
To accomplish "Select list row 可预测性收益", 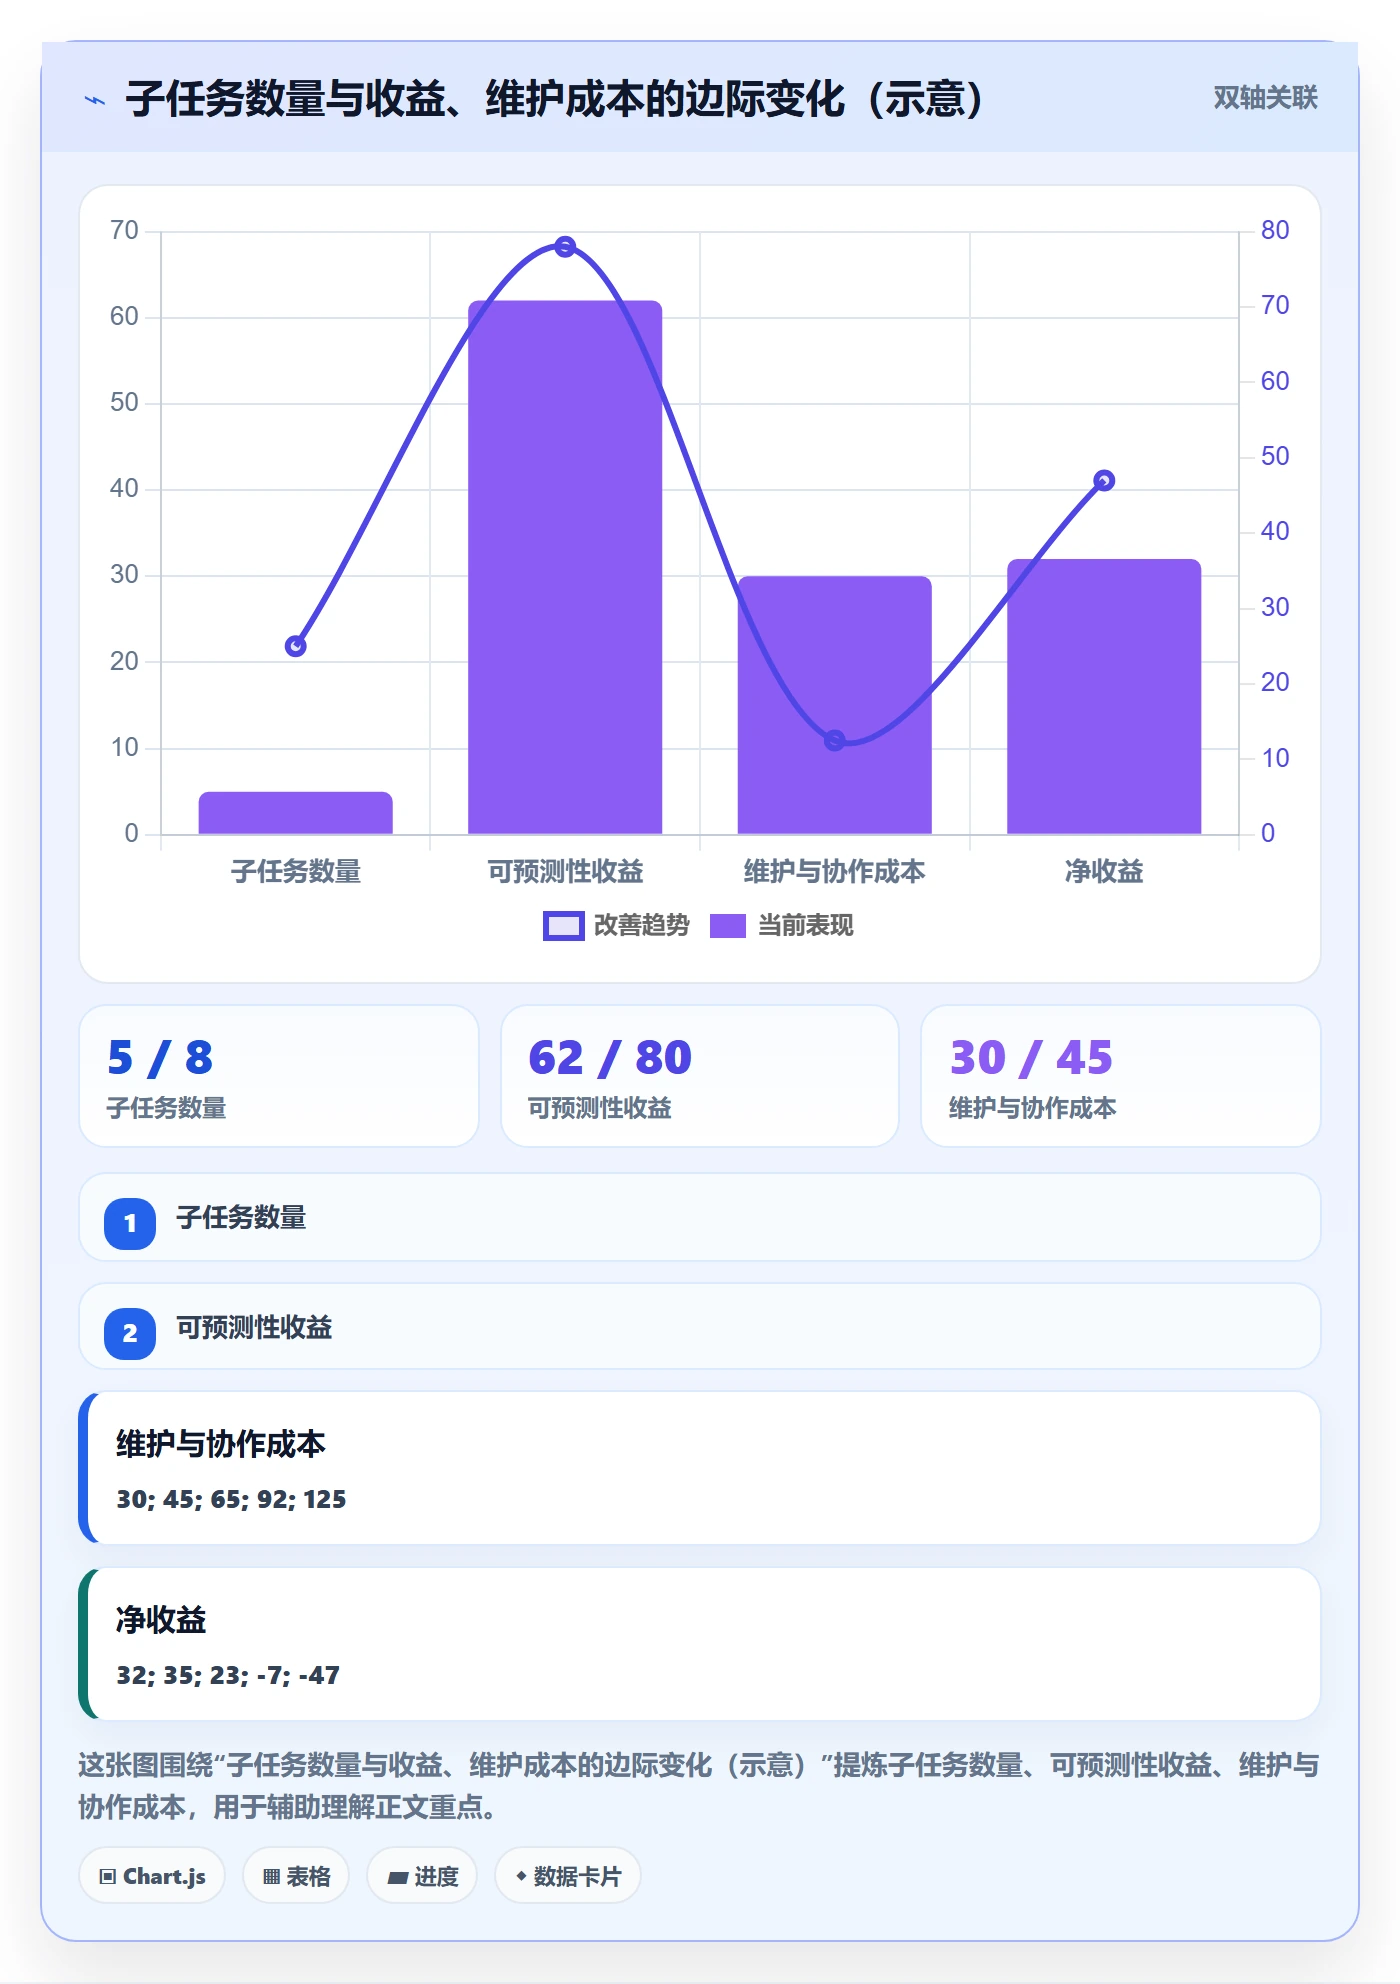I will tap(700, 1327).
